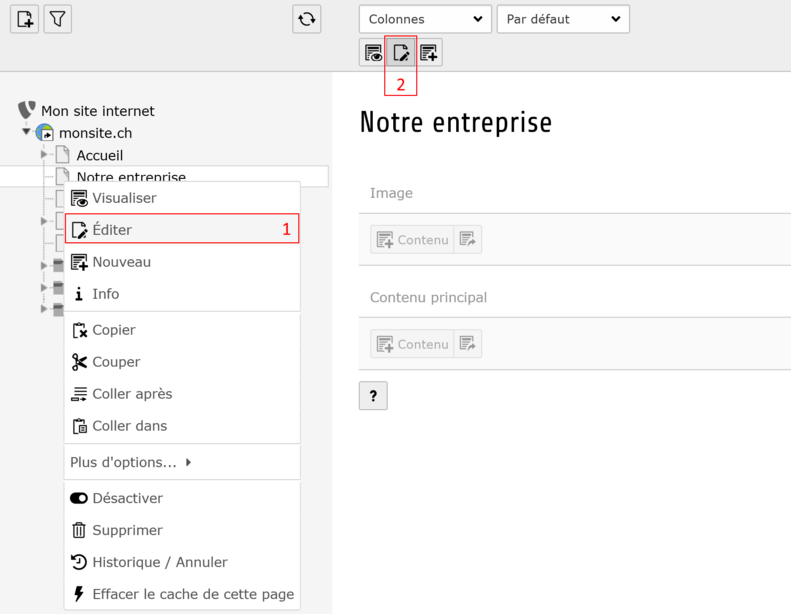Choose Éditer from the context menu
Image resolution: width=791 pixels, height=614 pixels.
tap(112, 230)
